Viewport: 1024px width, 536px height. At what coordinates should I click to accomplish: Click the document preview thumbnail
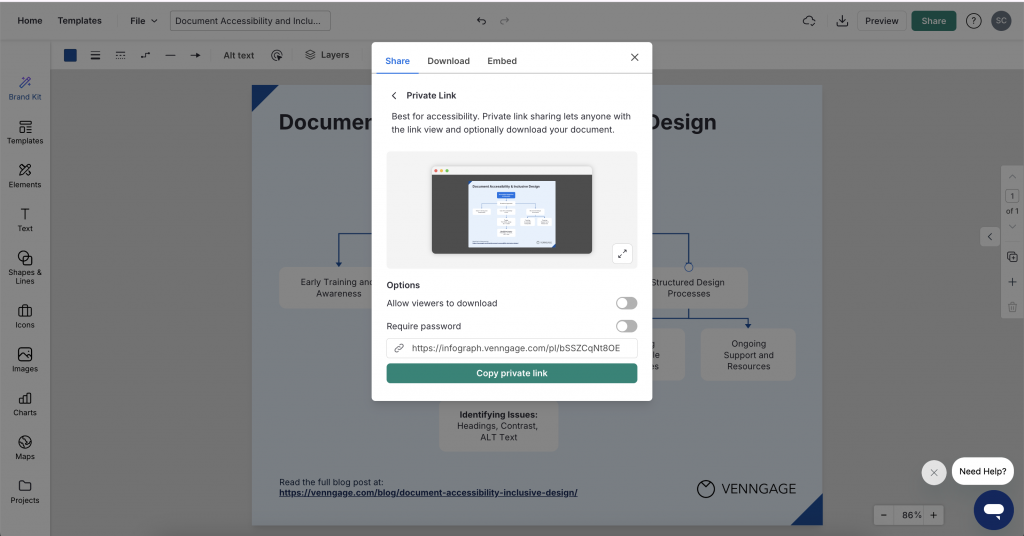point(511,210)
